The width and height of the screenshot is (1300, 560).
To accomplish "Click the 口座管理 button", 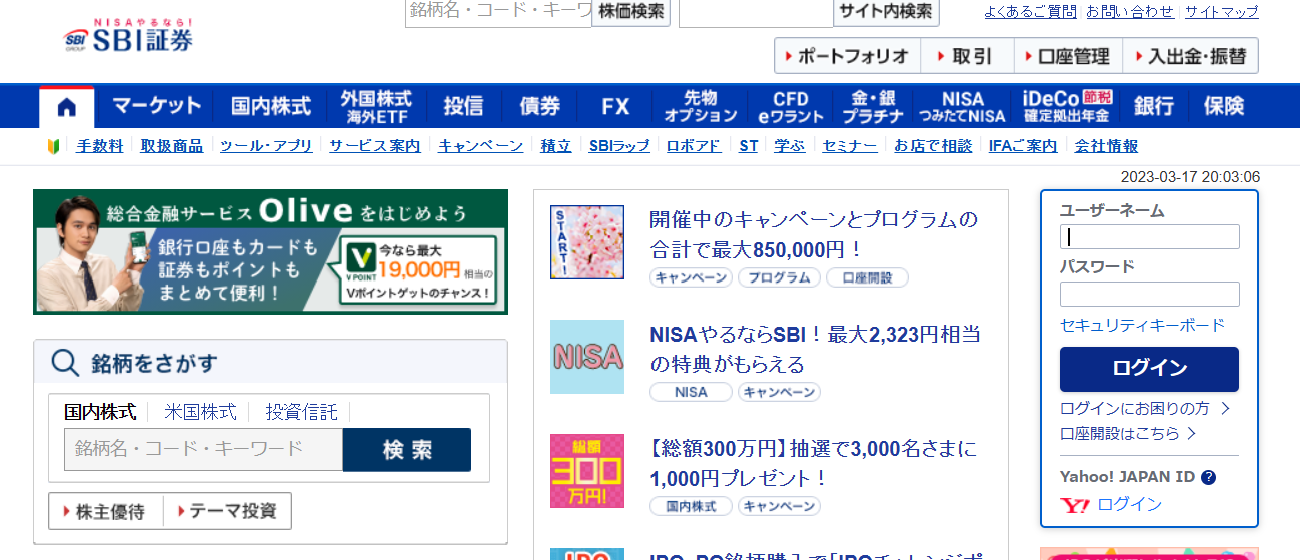I will [1068, 56].
